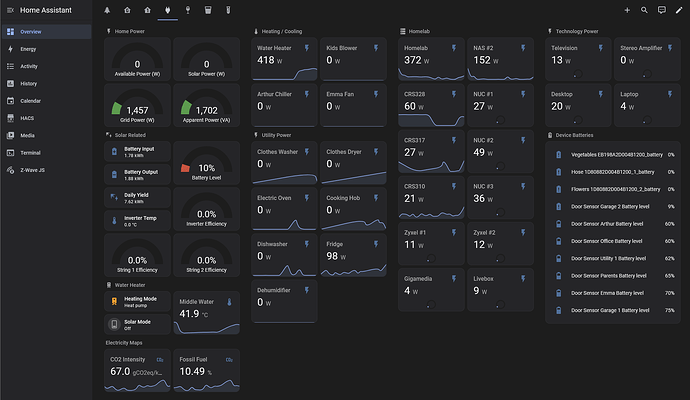The width and height of the screenshot is (690, 400).
Task: Click Water Heater card bolt icon
Action: [x=307, y=48]
